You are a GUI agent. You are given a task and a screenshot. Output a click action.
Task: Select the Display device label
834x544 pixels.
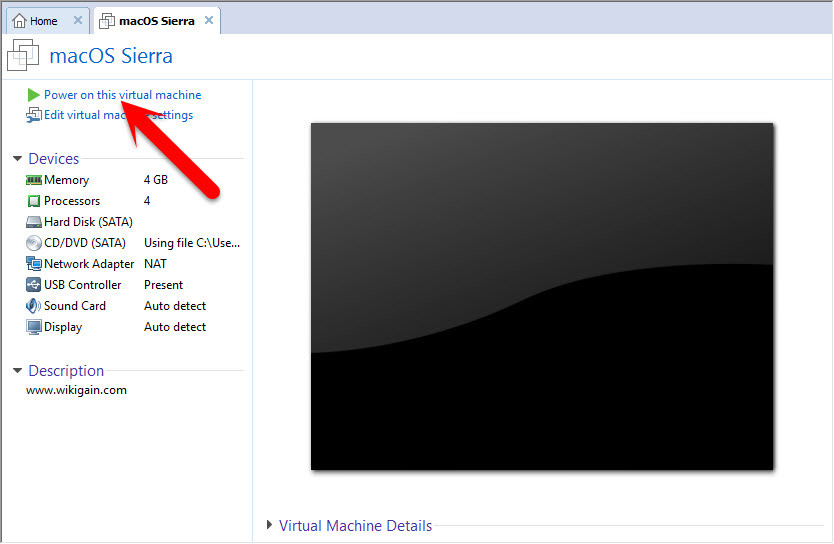click(63, 327)
